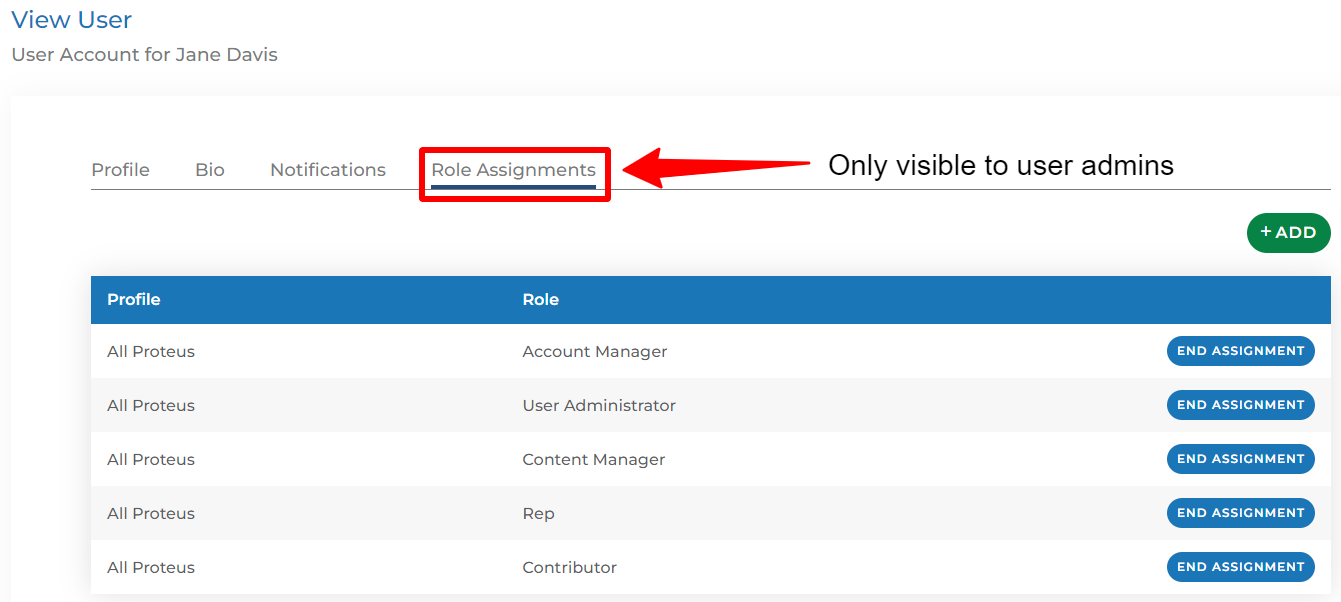Select the Content Manager role cell
The width and height of the screenshot is (1341, 602).
click(x=593, y=460)
